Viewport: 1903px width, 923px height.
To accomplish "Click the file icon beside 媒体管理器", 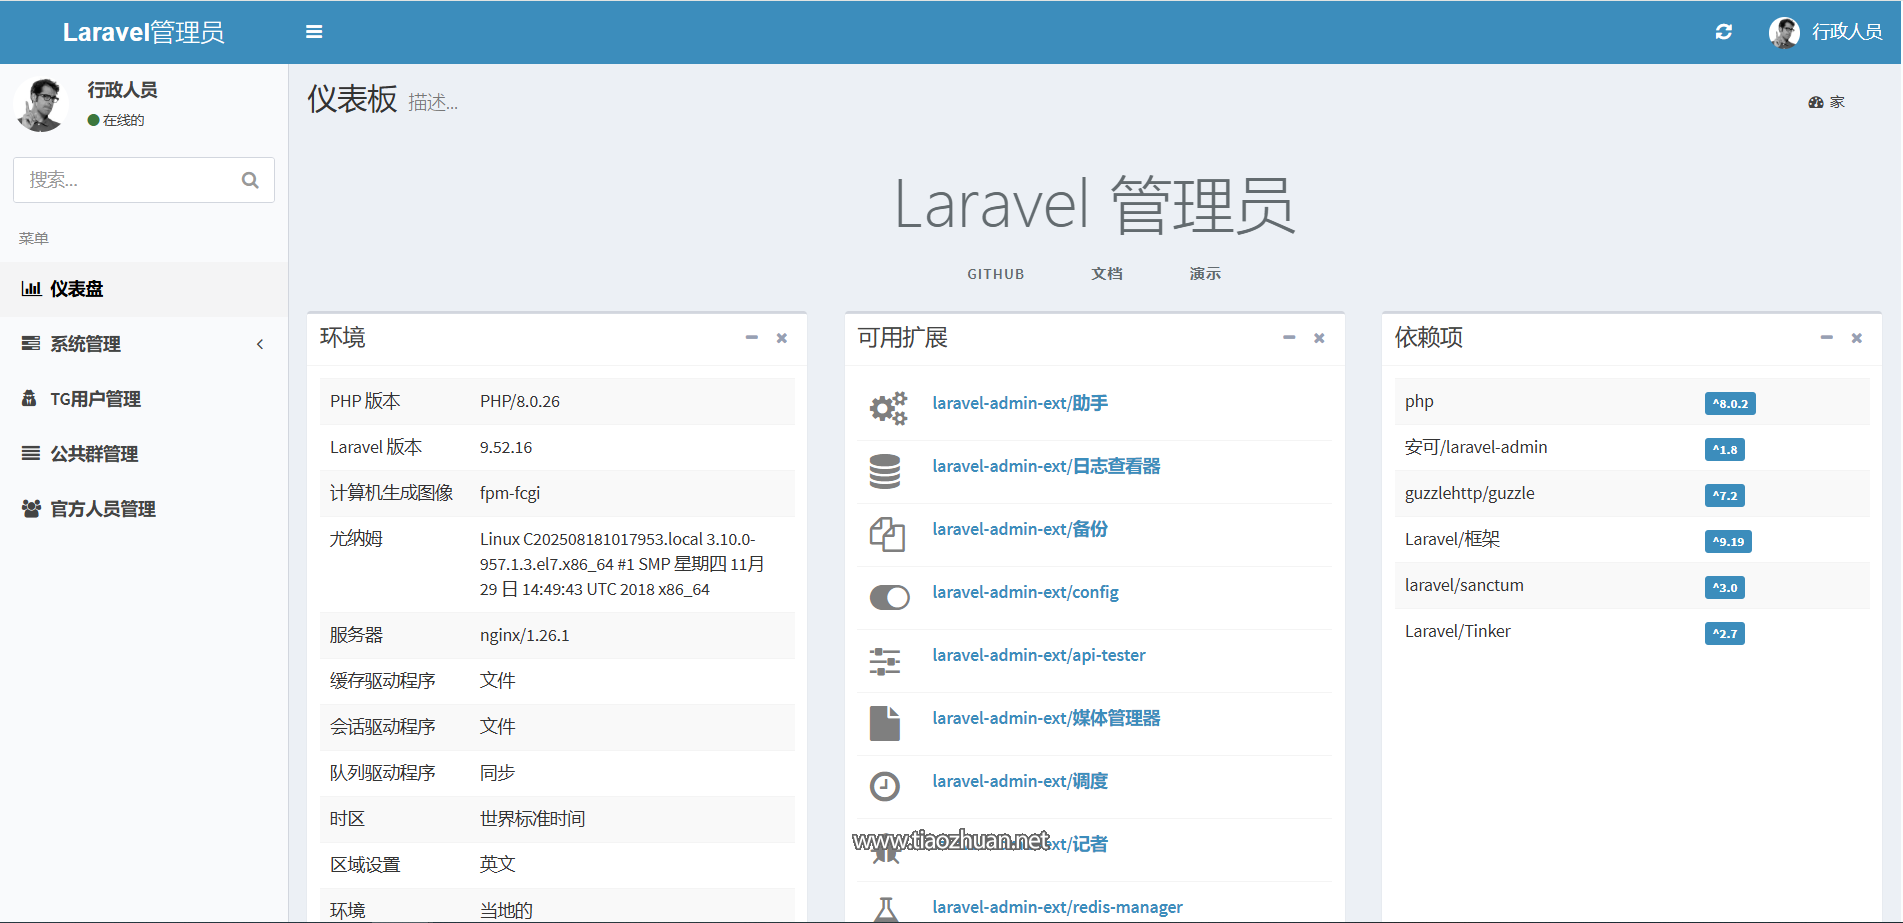I will 885,723.
